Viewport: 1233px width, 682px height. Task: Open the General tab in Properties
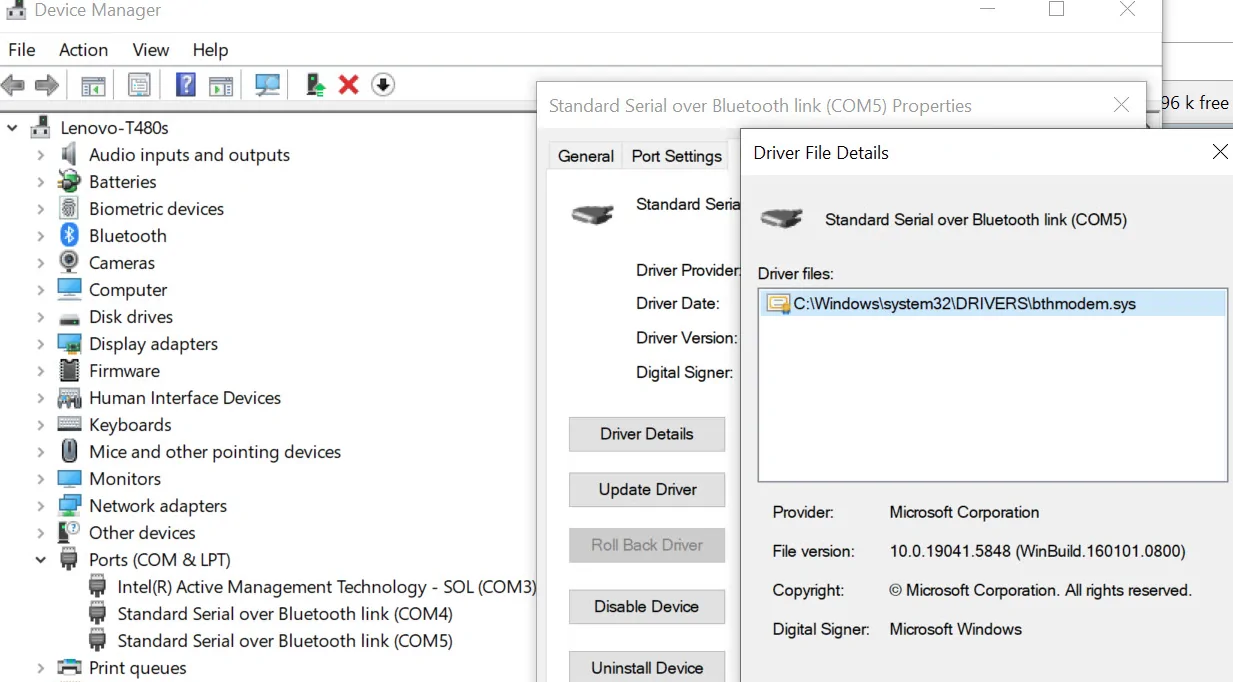click(x=585, y=156)
